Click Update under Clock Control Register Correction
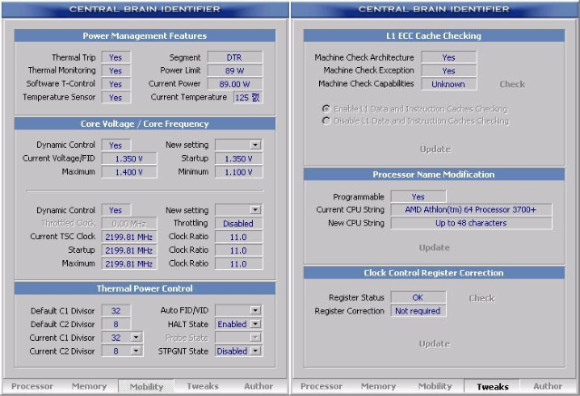580x396 pixels. tap(434, 344)
